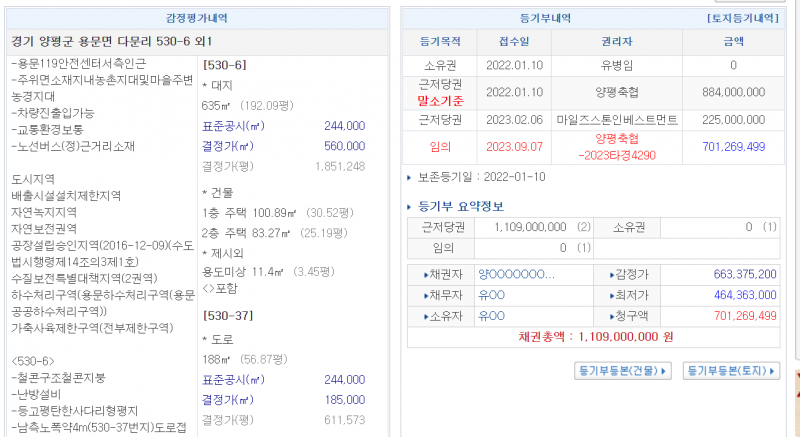This screenshot has height=437, width=800.
Task: Click the arrow bullet before 청구액
Action: click(612, 316)
